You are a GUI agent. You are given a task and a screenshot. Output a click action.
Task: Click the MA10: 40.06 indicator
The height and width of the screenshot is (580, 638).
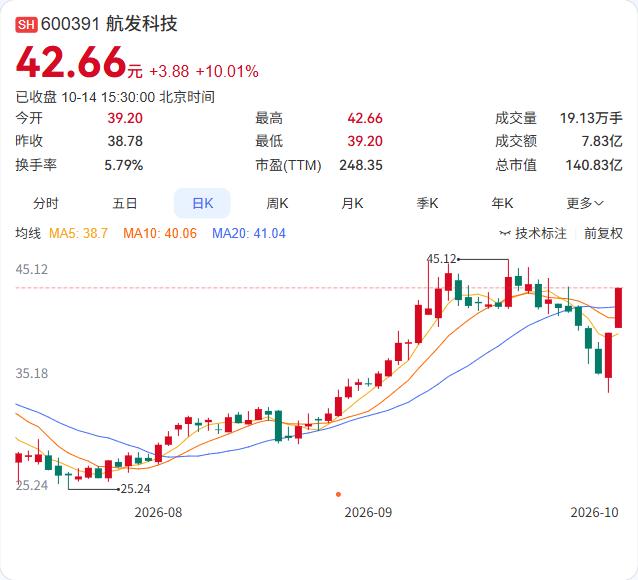tap(160, 233)
